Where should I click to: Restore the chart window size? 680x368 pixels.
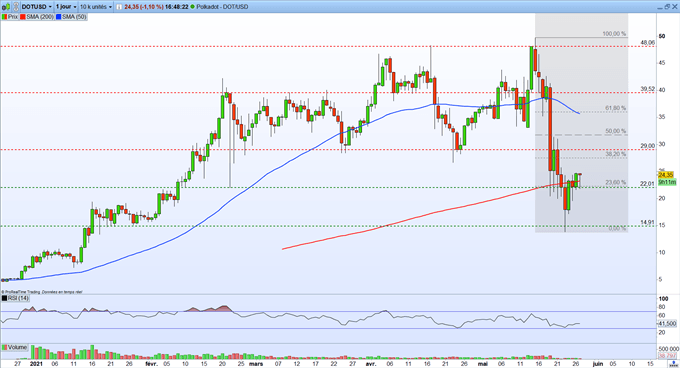667,7
